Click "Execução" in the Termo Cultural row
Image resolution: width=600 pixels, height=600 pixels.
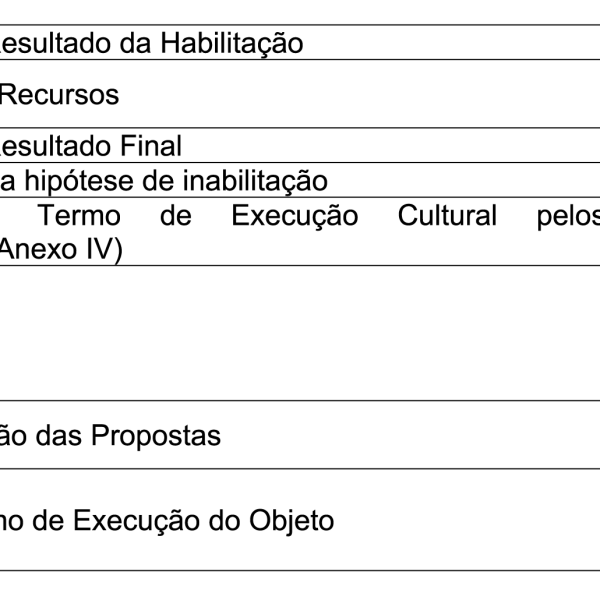[294, 215]
